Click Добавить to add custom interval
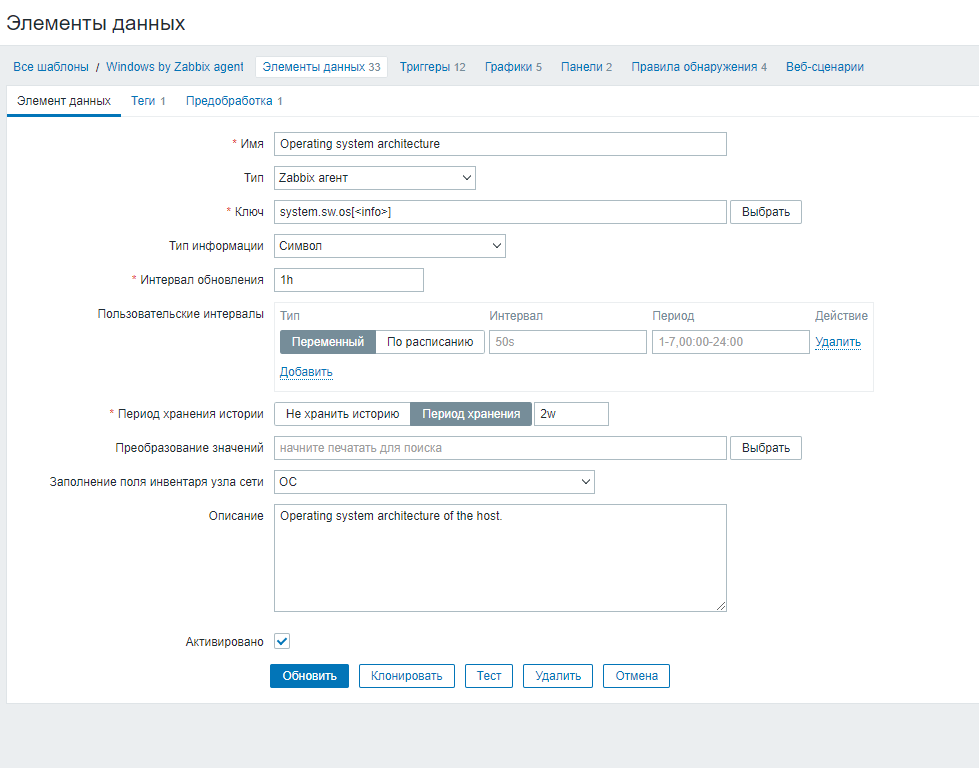Viewport: 979px width, 768px height. 306,372
